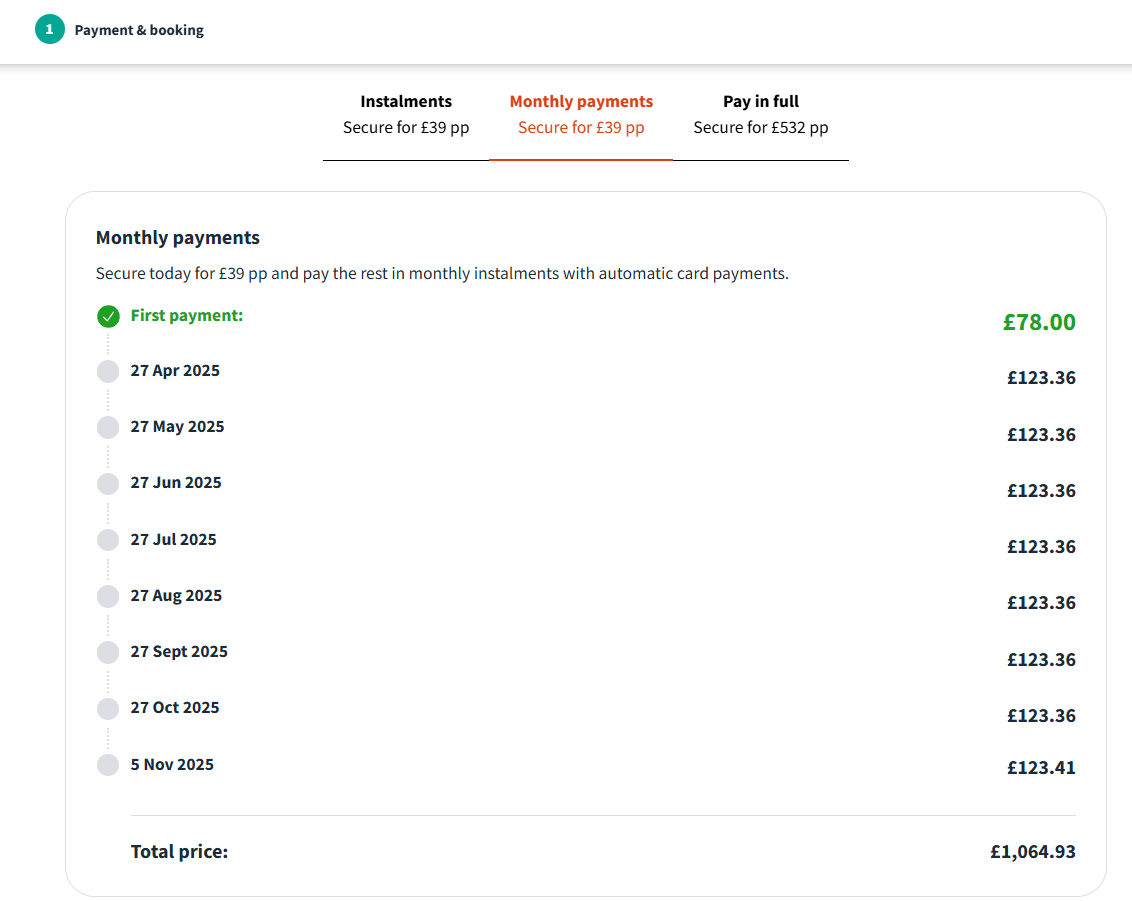Click the 27 Aug 2025 date text
1132x901 pixels.
[176, 596]
